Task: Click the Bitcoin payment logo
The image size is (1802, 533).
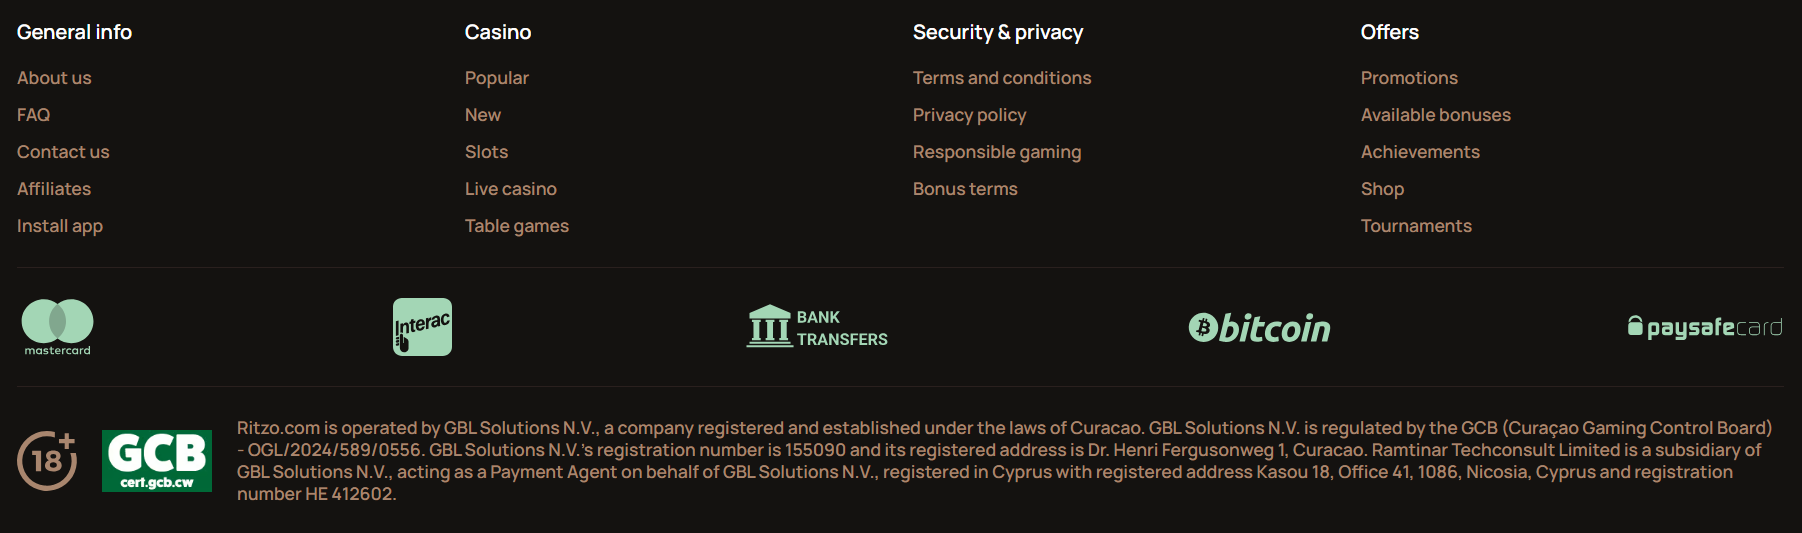Action: point(1259,327)
